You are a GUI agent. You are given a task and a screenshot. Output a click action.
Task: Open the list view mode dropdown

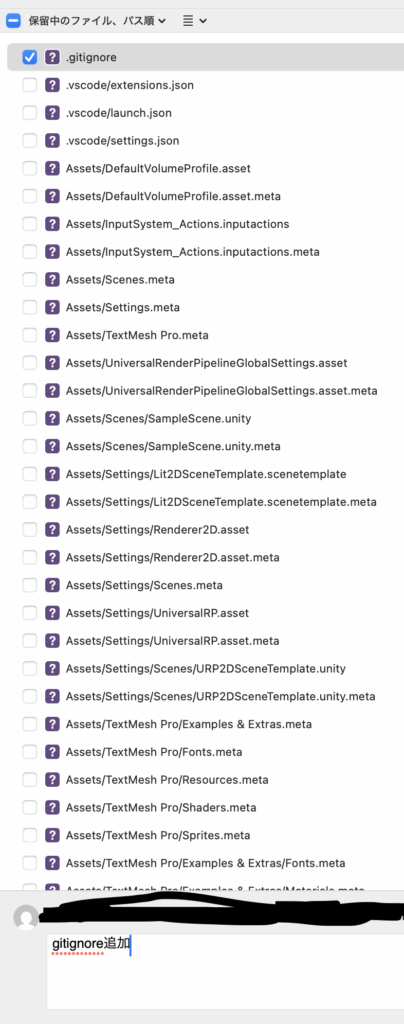[x=194, y=21]
